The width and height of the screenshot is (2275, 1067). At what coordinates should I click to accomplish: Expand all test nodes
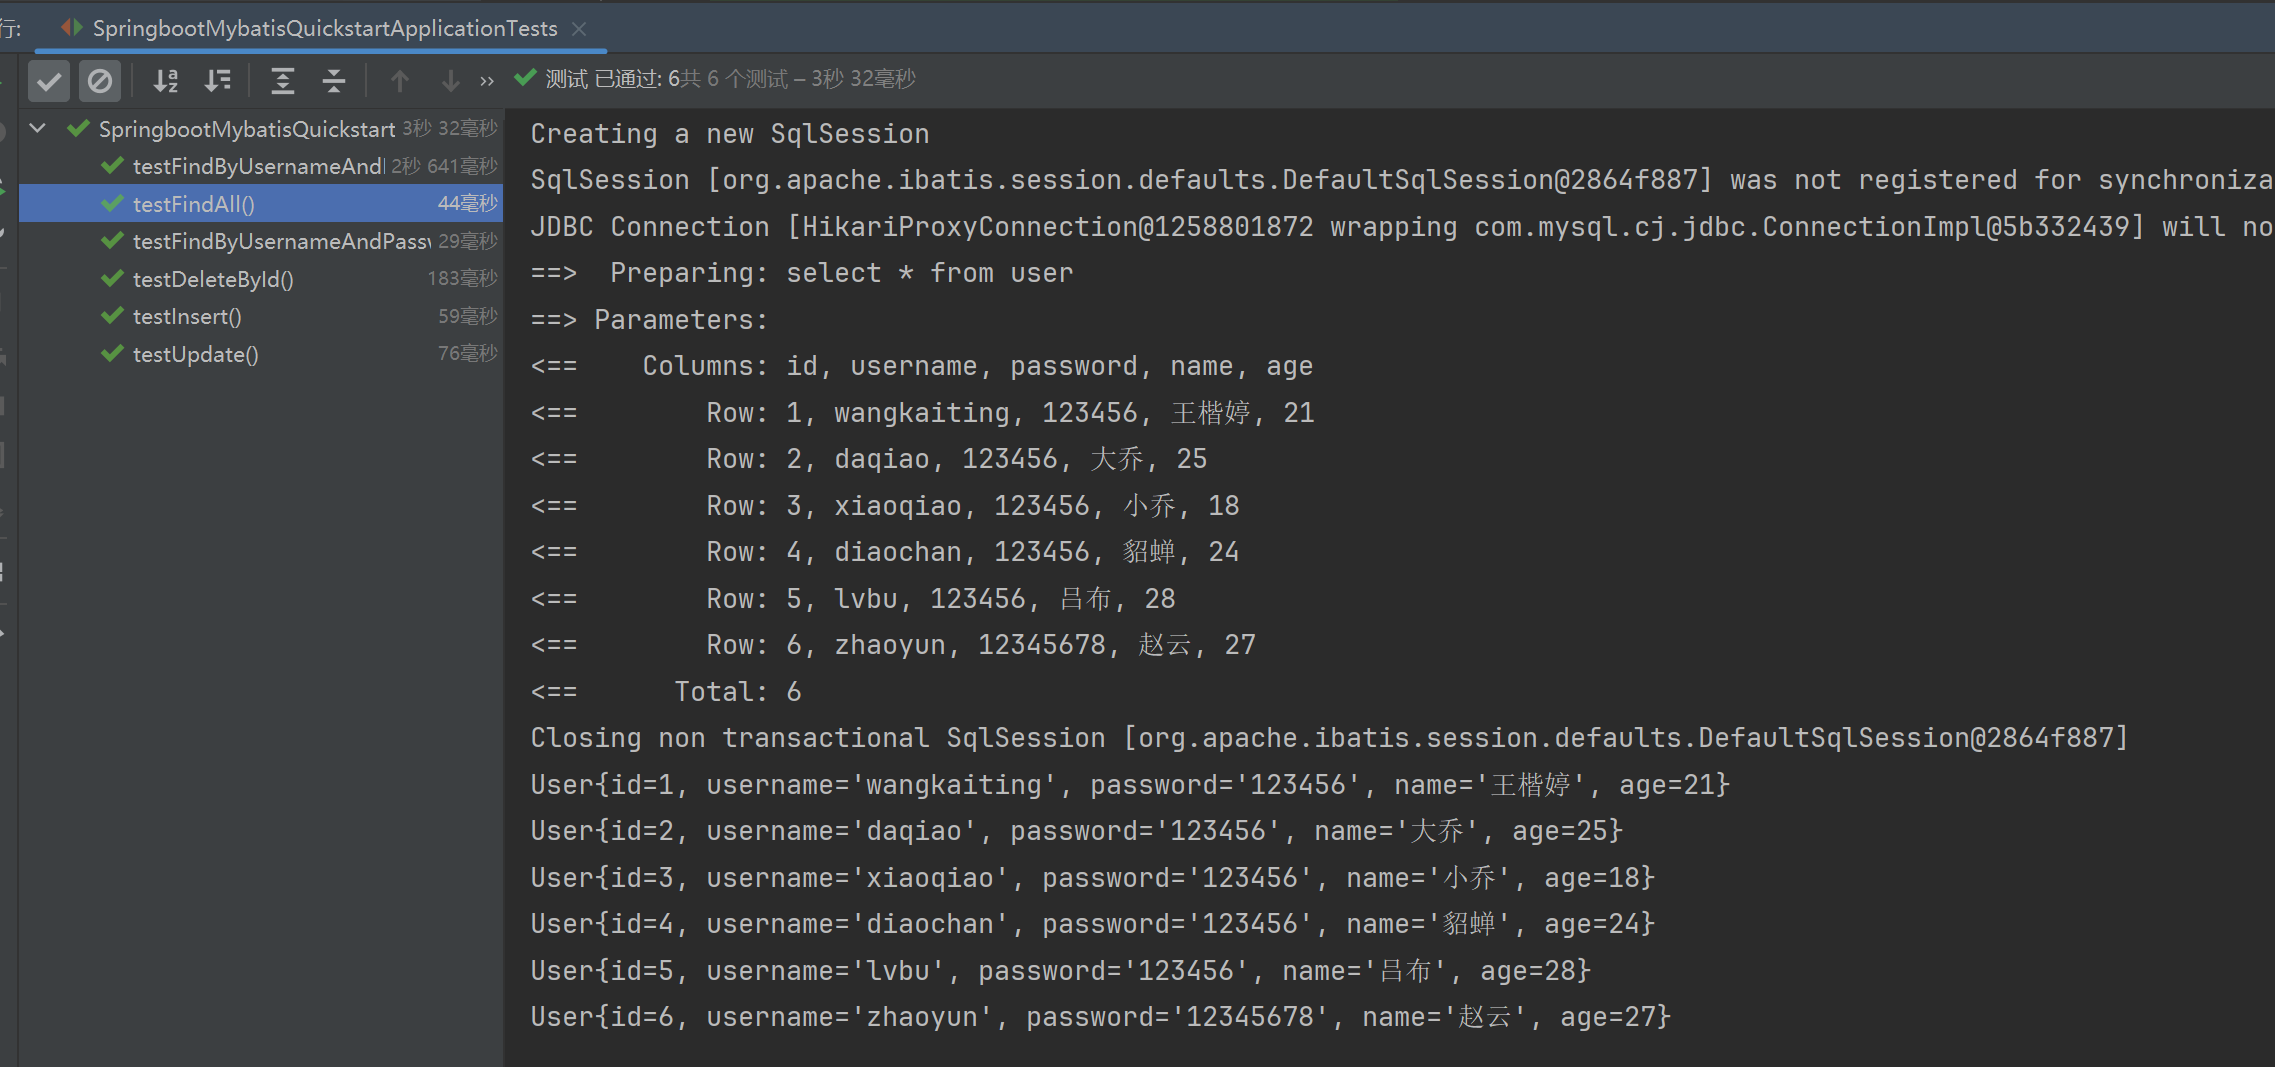(283, 81)
